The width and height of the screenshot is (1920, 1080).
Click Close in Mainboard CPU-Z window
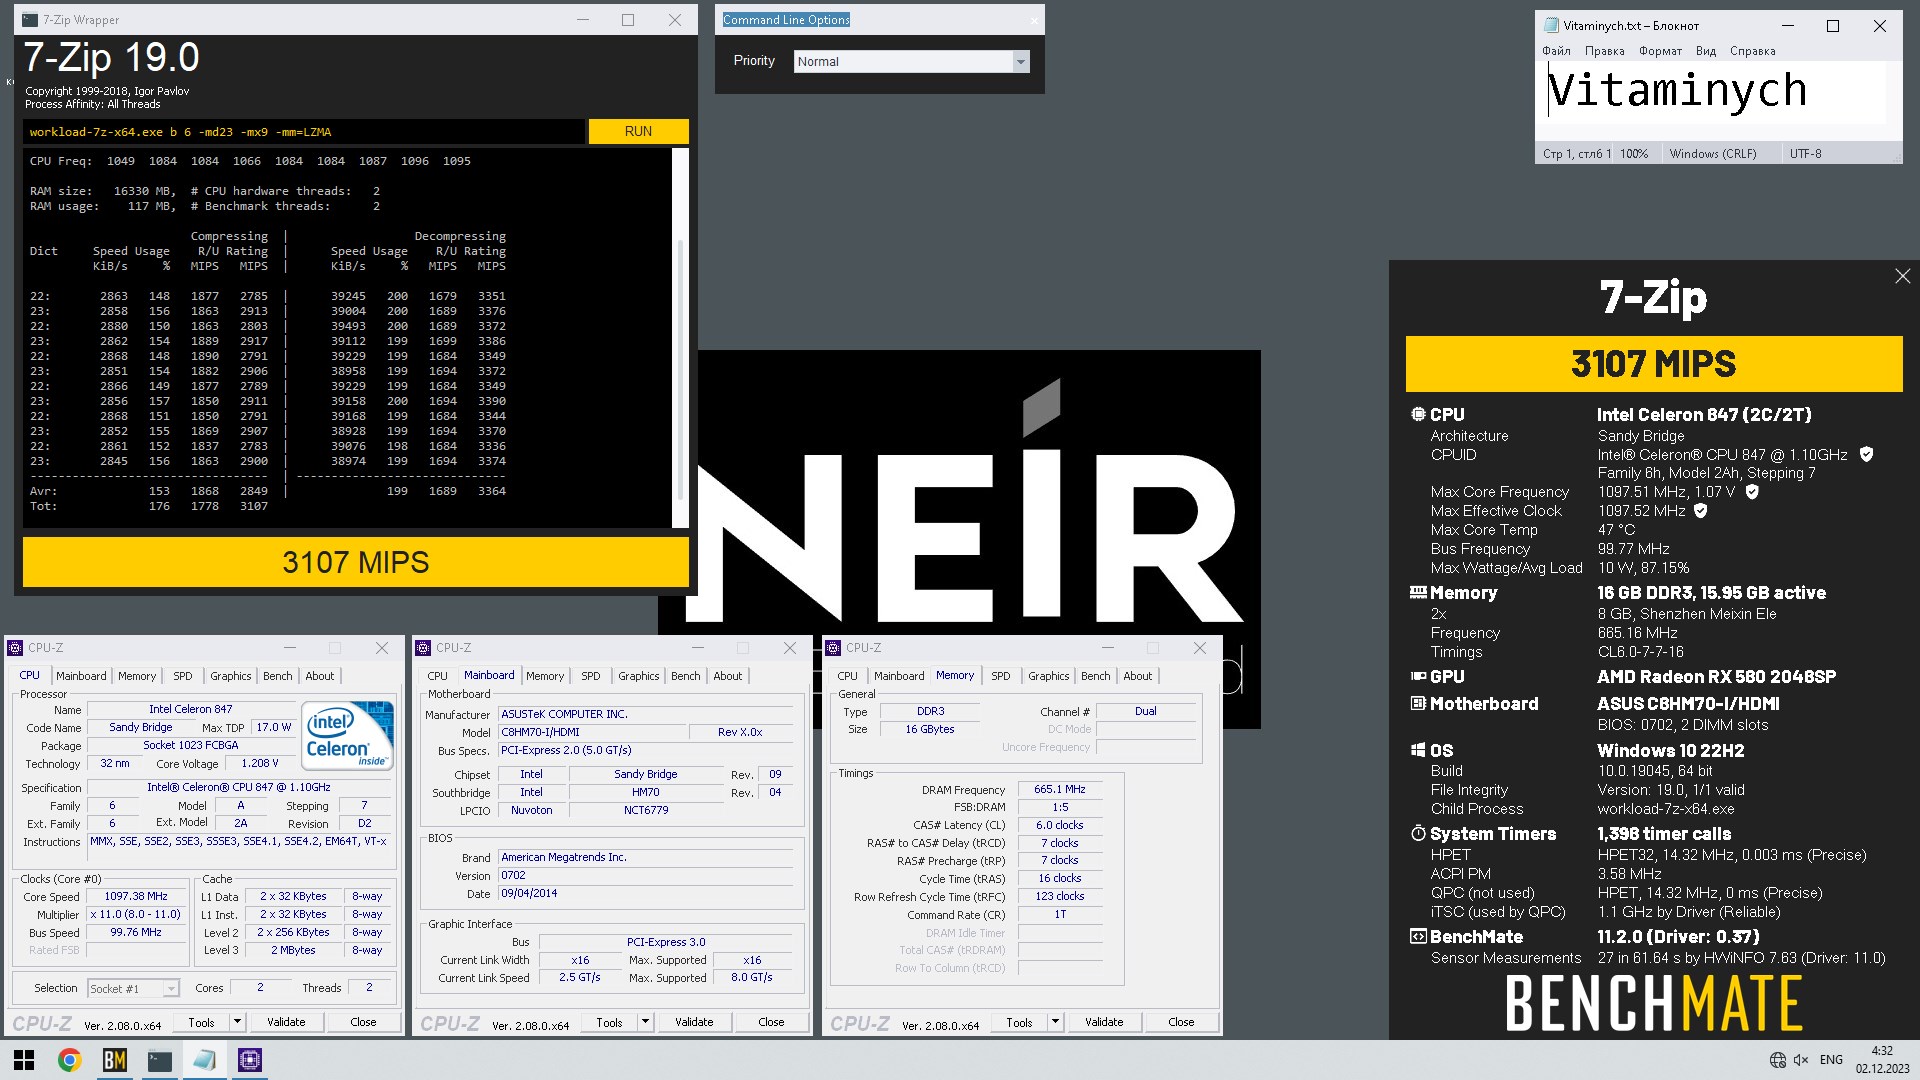(771, 1022)
